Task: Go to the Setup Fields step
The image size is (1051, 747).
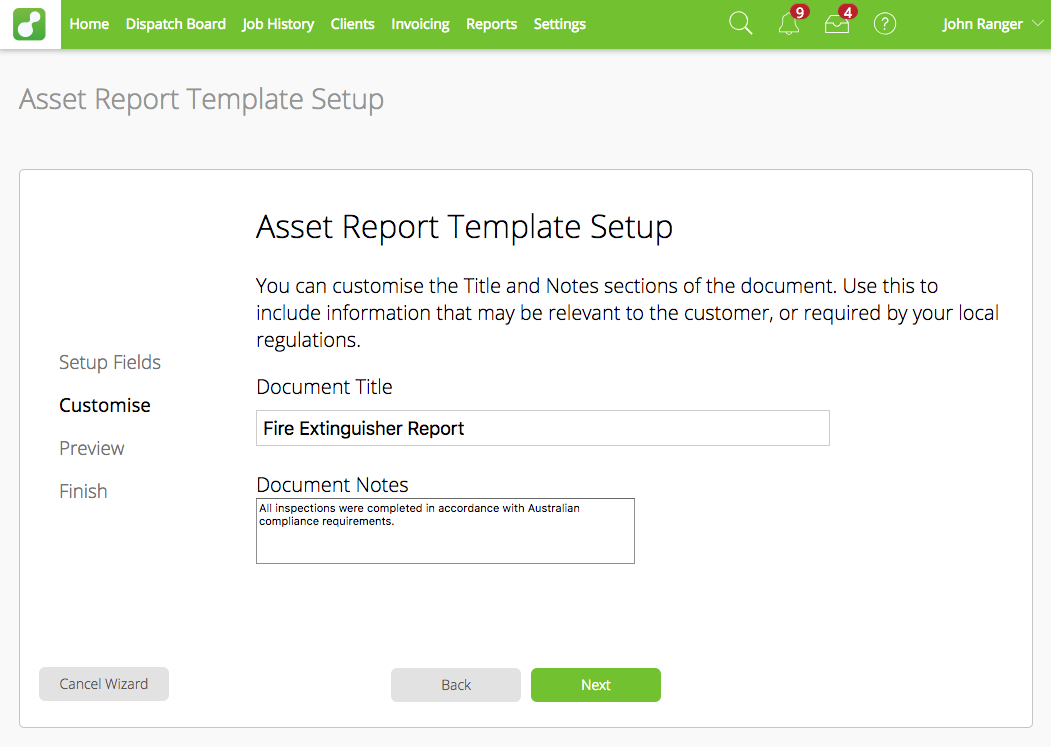Action: click(110, 362)
